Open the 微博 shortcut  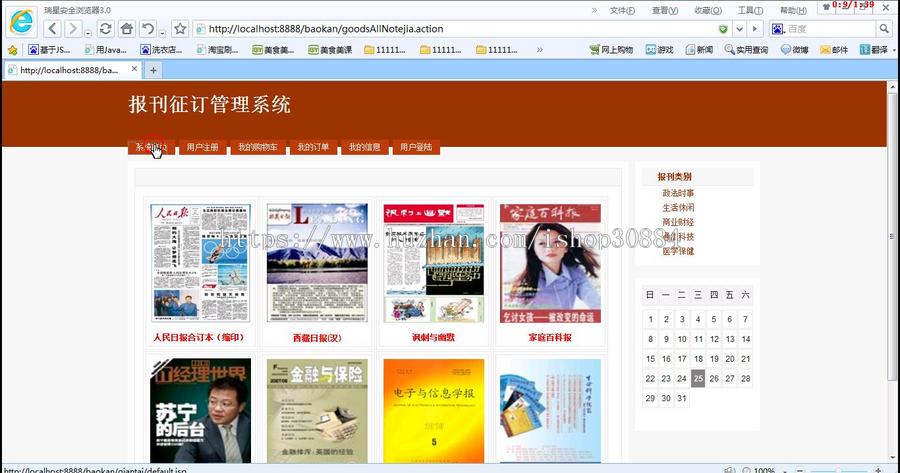tap(794, 50)
